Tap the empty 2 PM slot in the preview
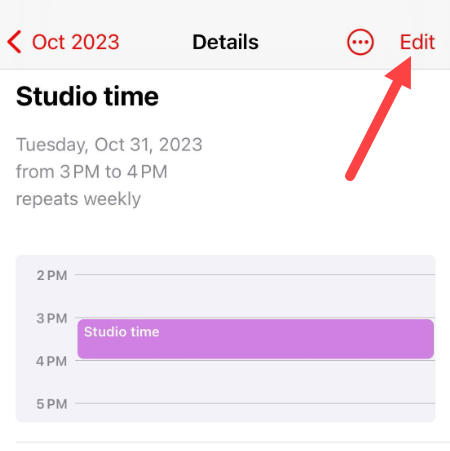The height and width of the screenshot is (451, 450). (x=255, y=296)
